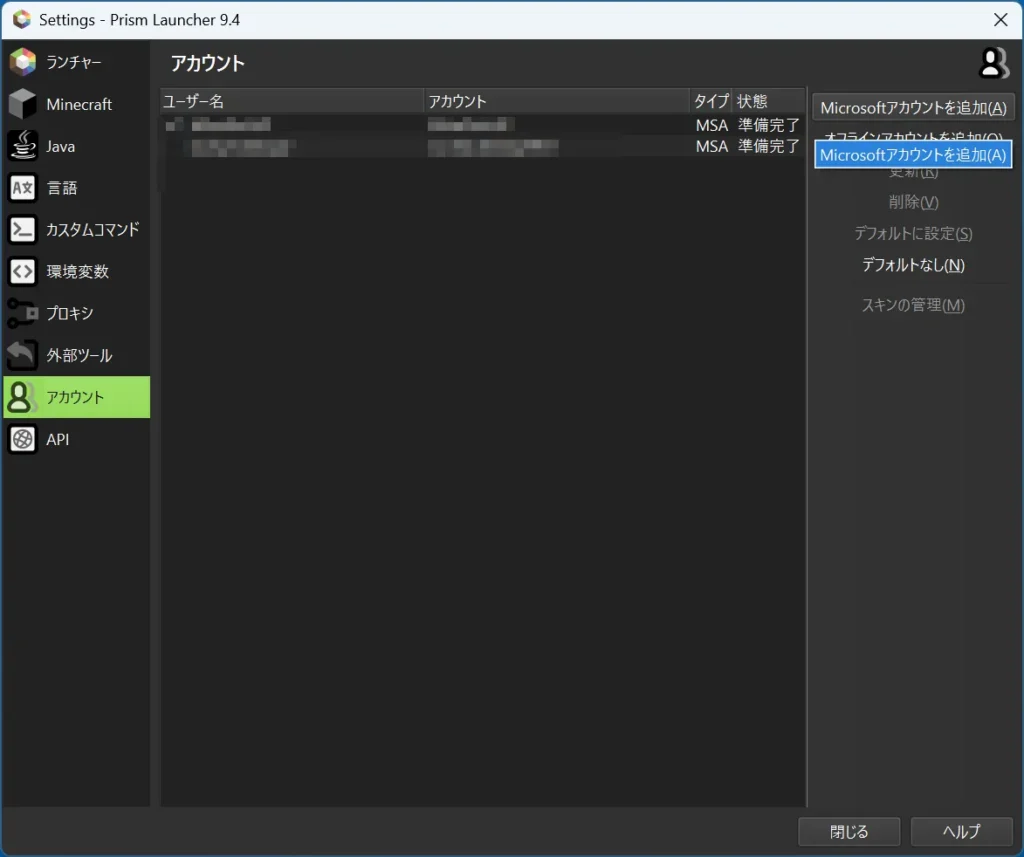Click the API globe icon
Image resolution: width=1024 pixels, height=857 pixels.
pyautogui.click(x=23, y=439)
